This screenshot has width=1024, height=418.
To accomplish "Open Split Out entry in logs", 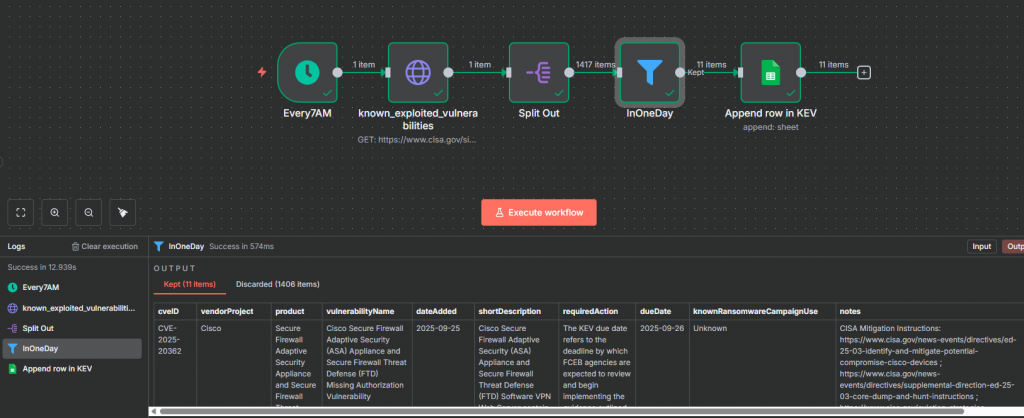I will point(72,328).
